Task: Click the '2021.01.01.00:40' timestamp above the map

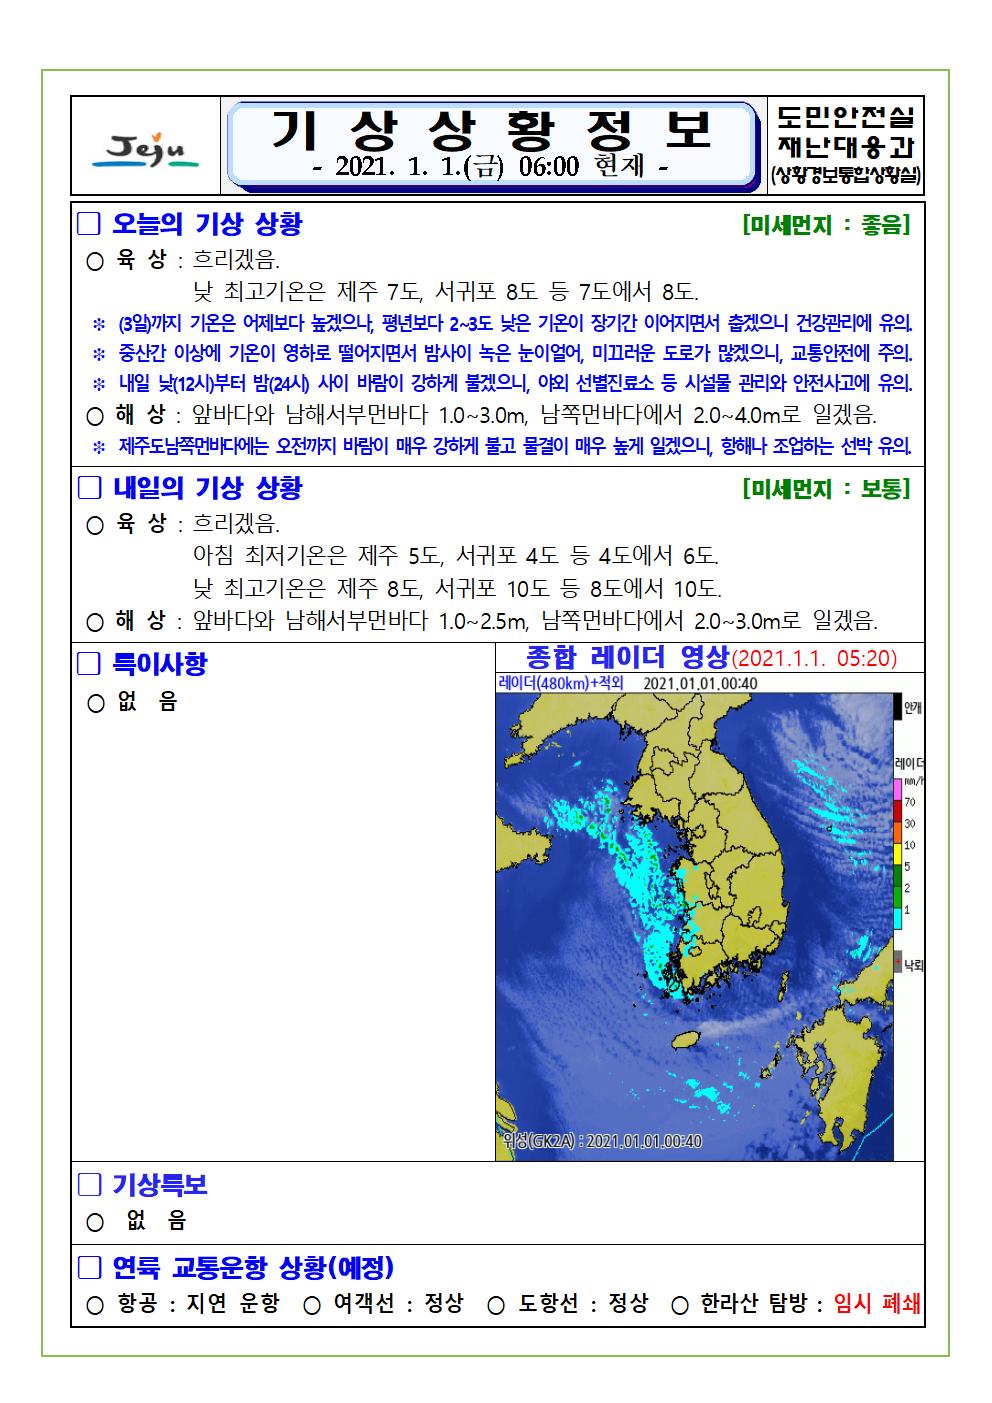Action: click(x=700, y=683)
